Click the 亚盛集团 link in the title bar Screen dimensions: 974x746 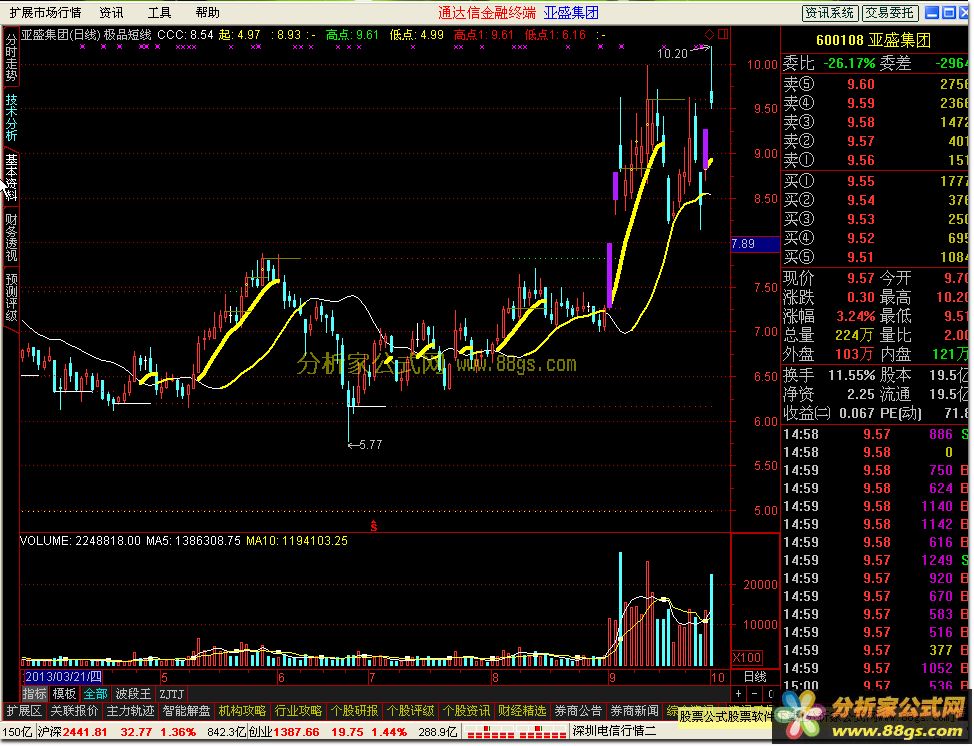[x=571, y=12]
